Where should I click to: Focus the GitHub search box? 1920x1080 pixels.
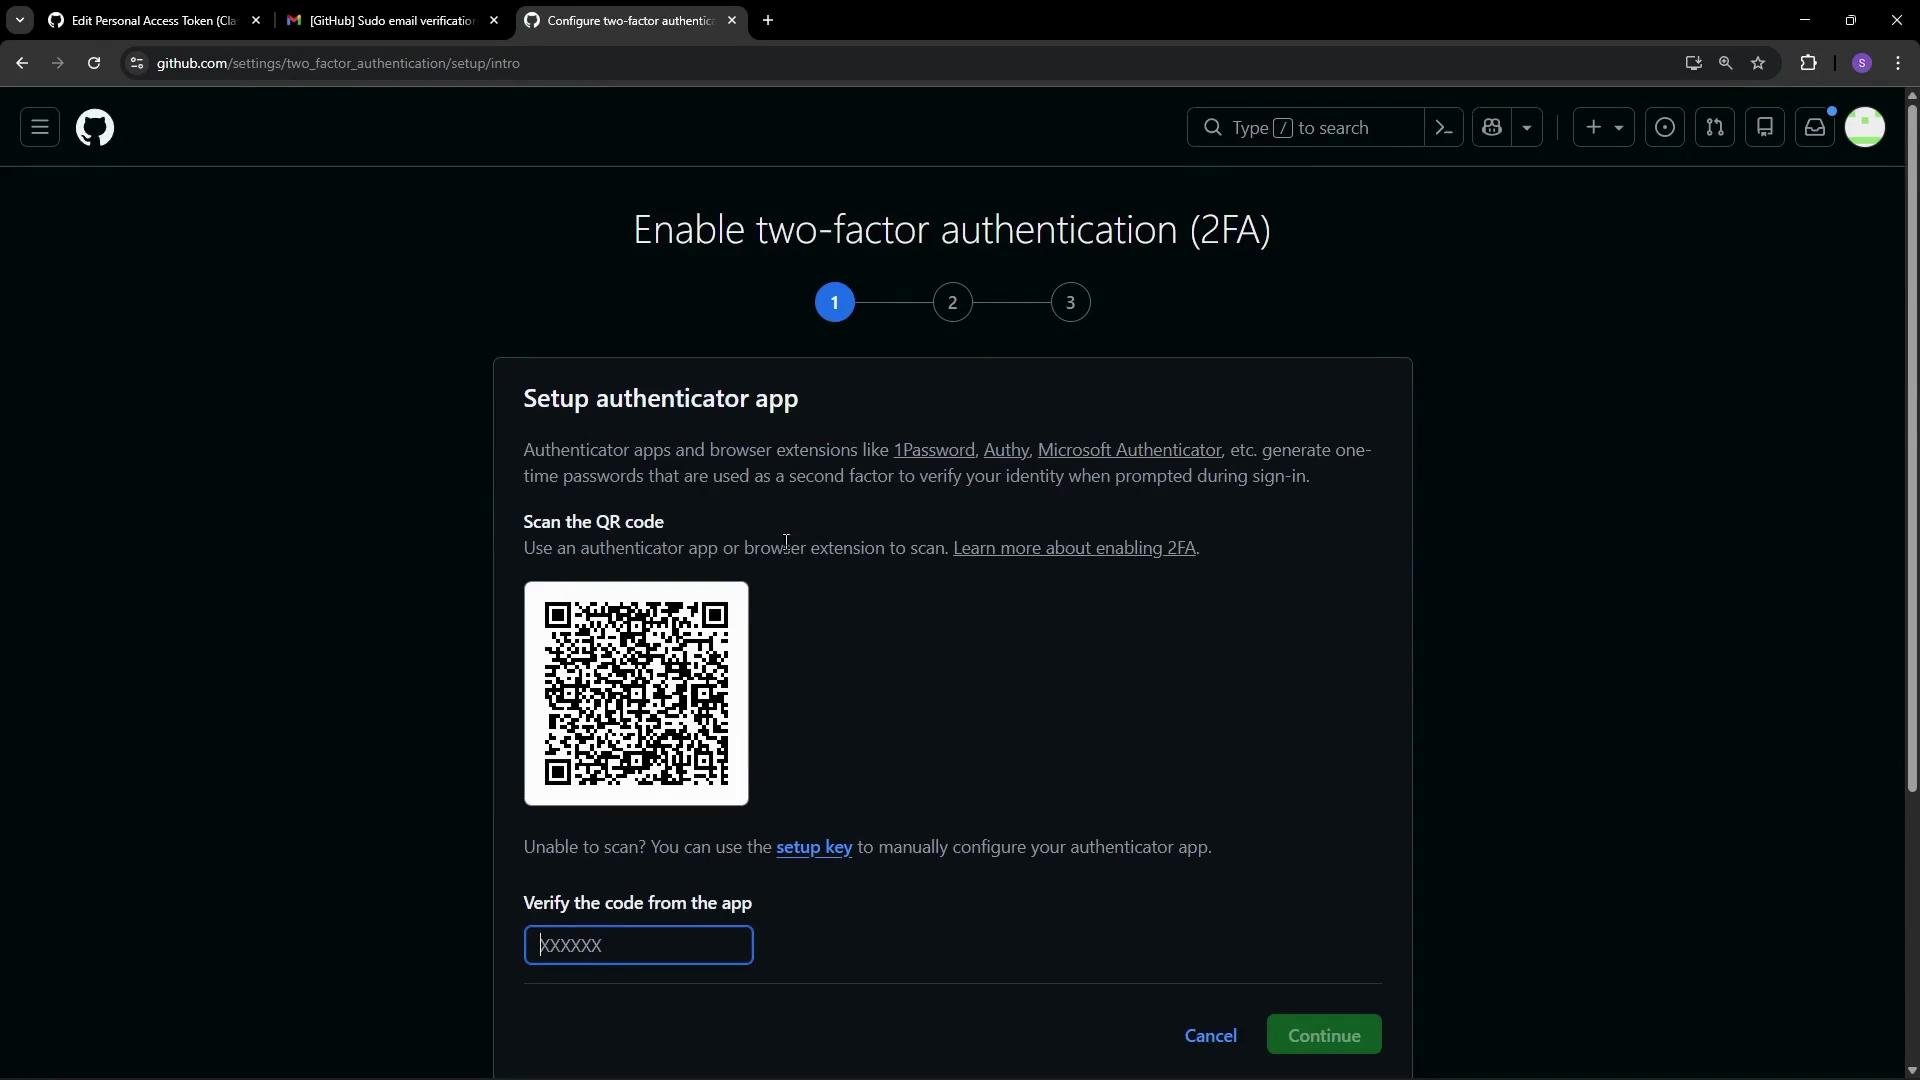click(x=1305, y=127)
